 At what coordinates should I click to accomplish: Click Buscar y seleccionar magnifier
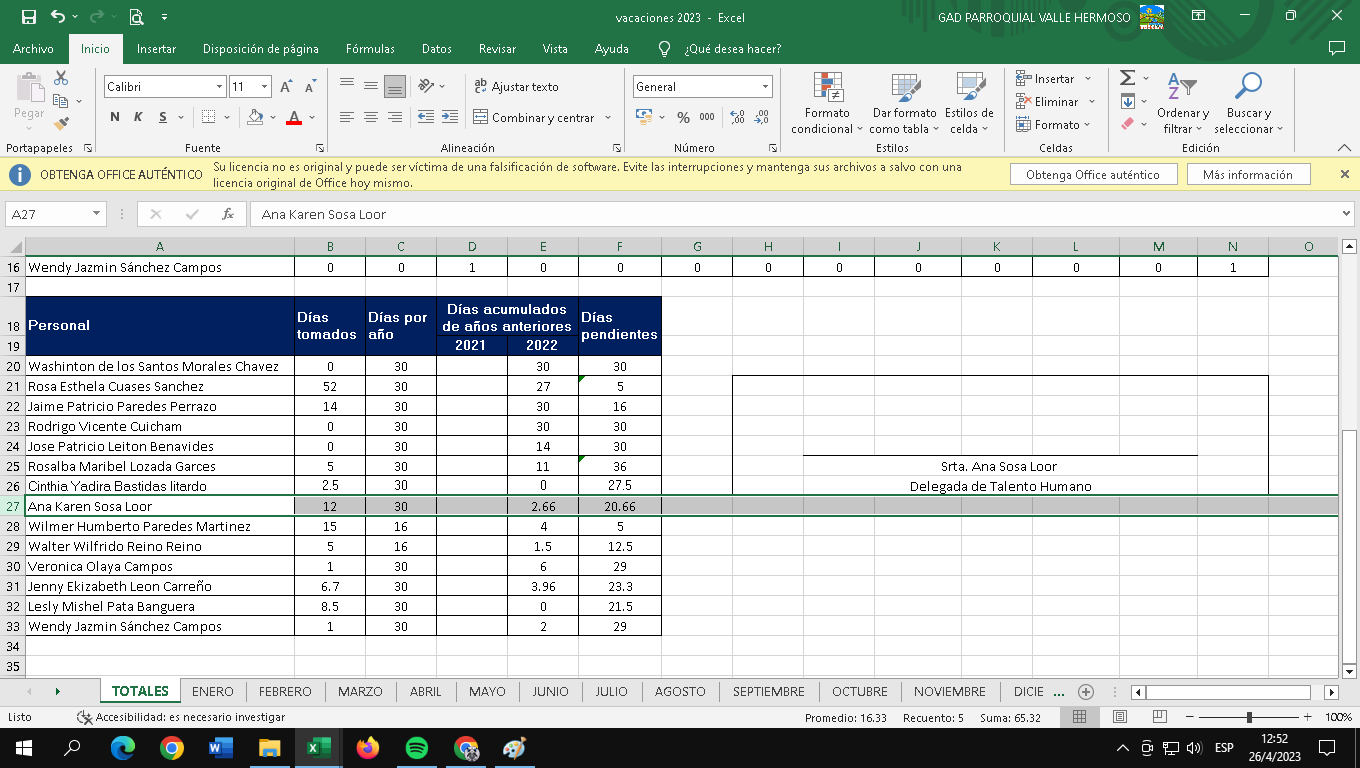point(1248,104)
